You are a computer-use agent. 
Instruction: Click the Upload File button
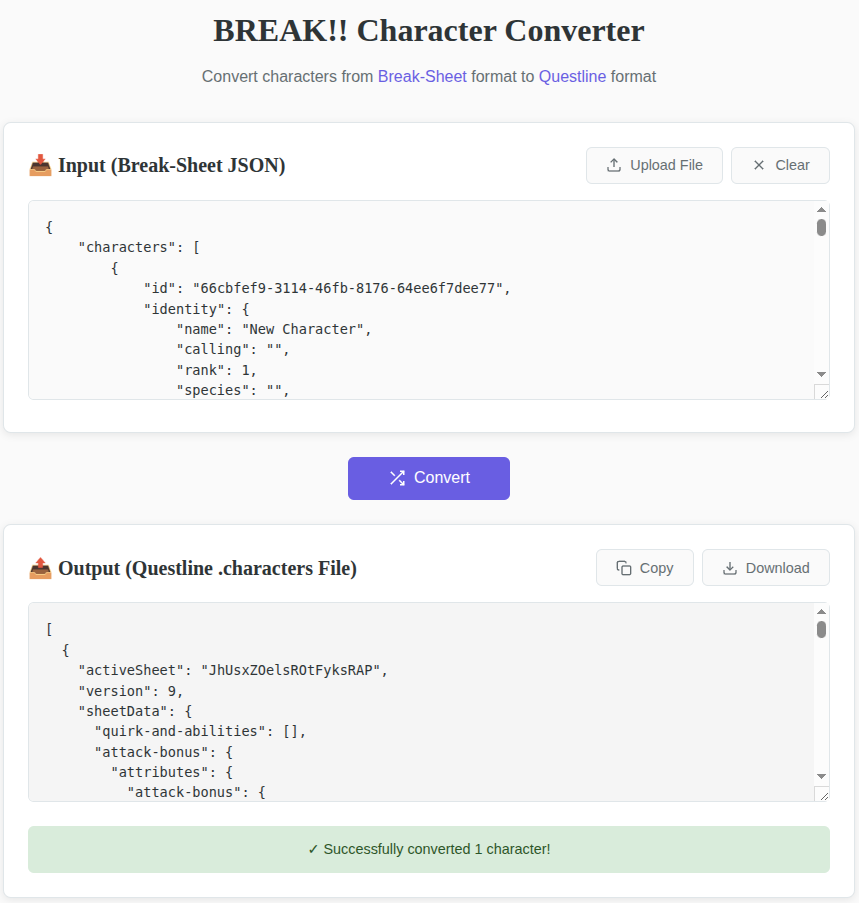pos(654,165)
